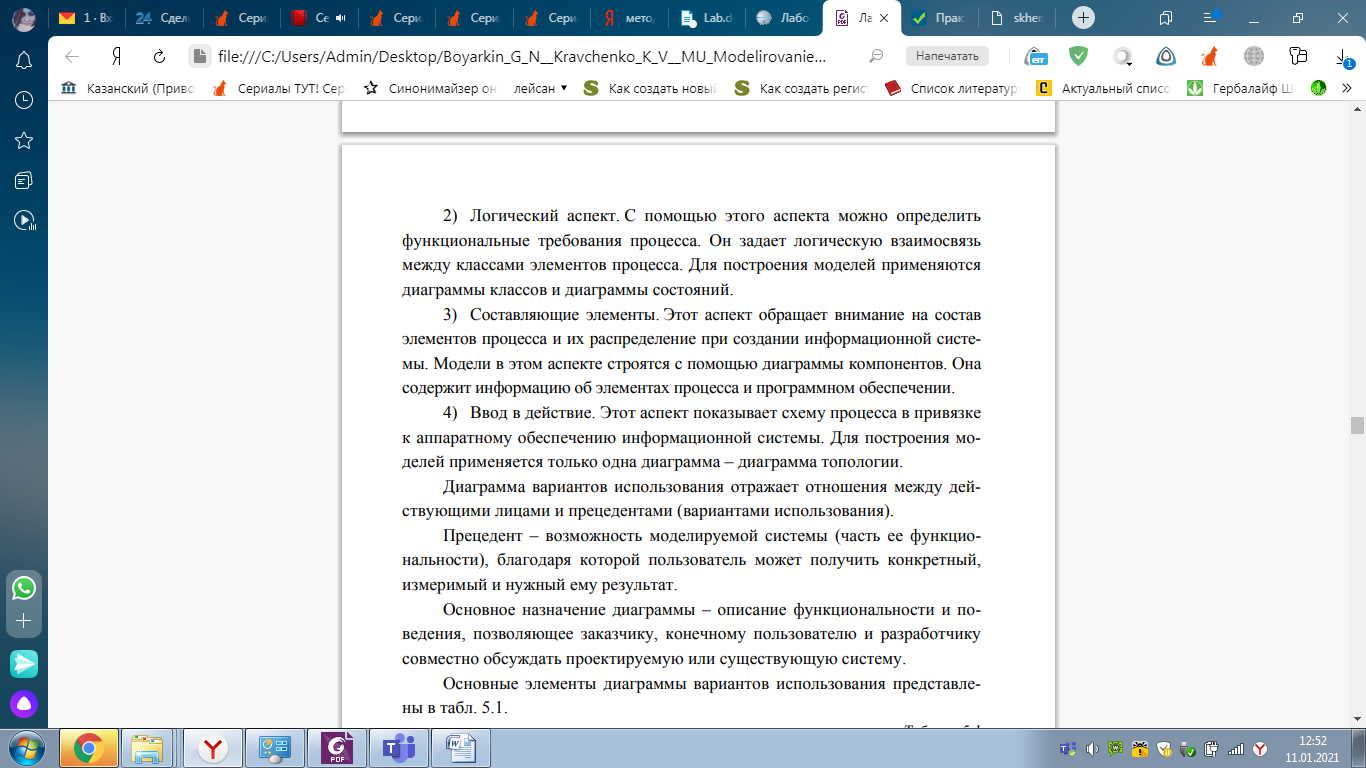Click the page info icon by address
The image size is (1366, 768).
[x=200, y=56]
